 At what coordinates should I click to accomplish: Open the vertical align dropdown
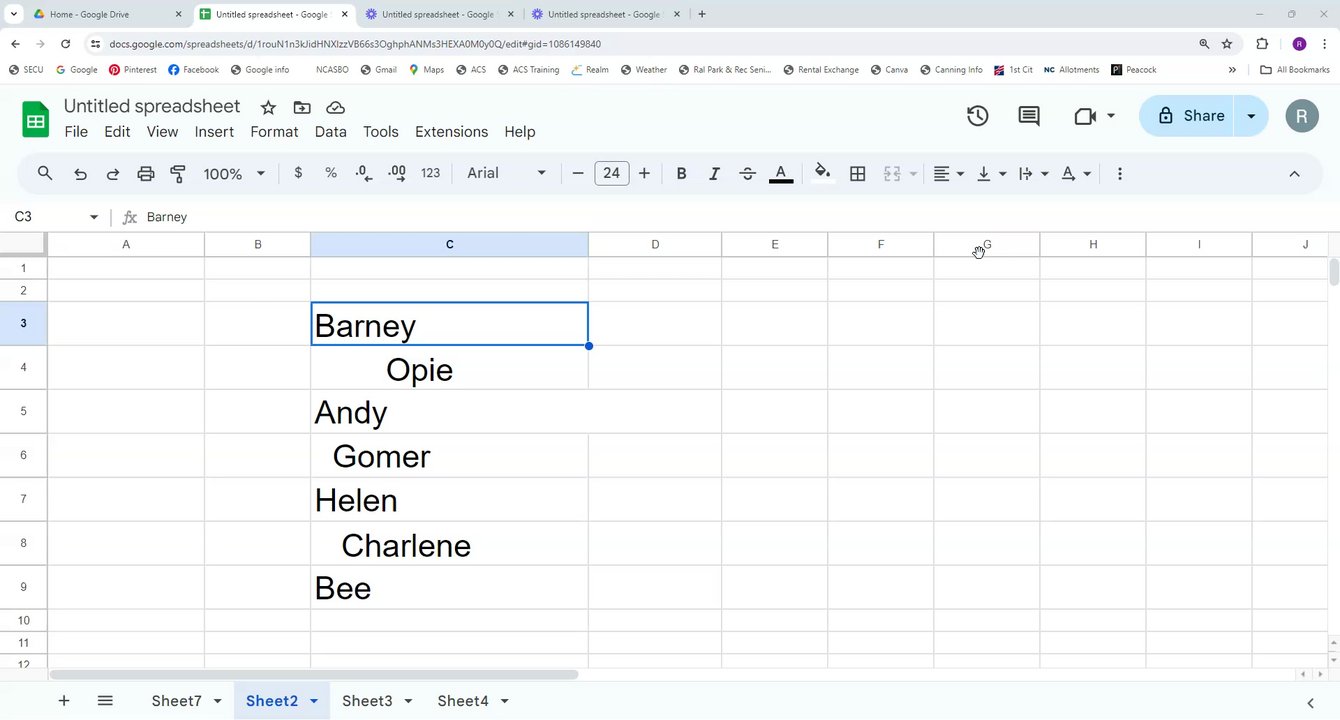click(991, 174)
